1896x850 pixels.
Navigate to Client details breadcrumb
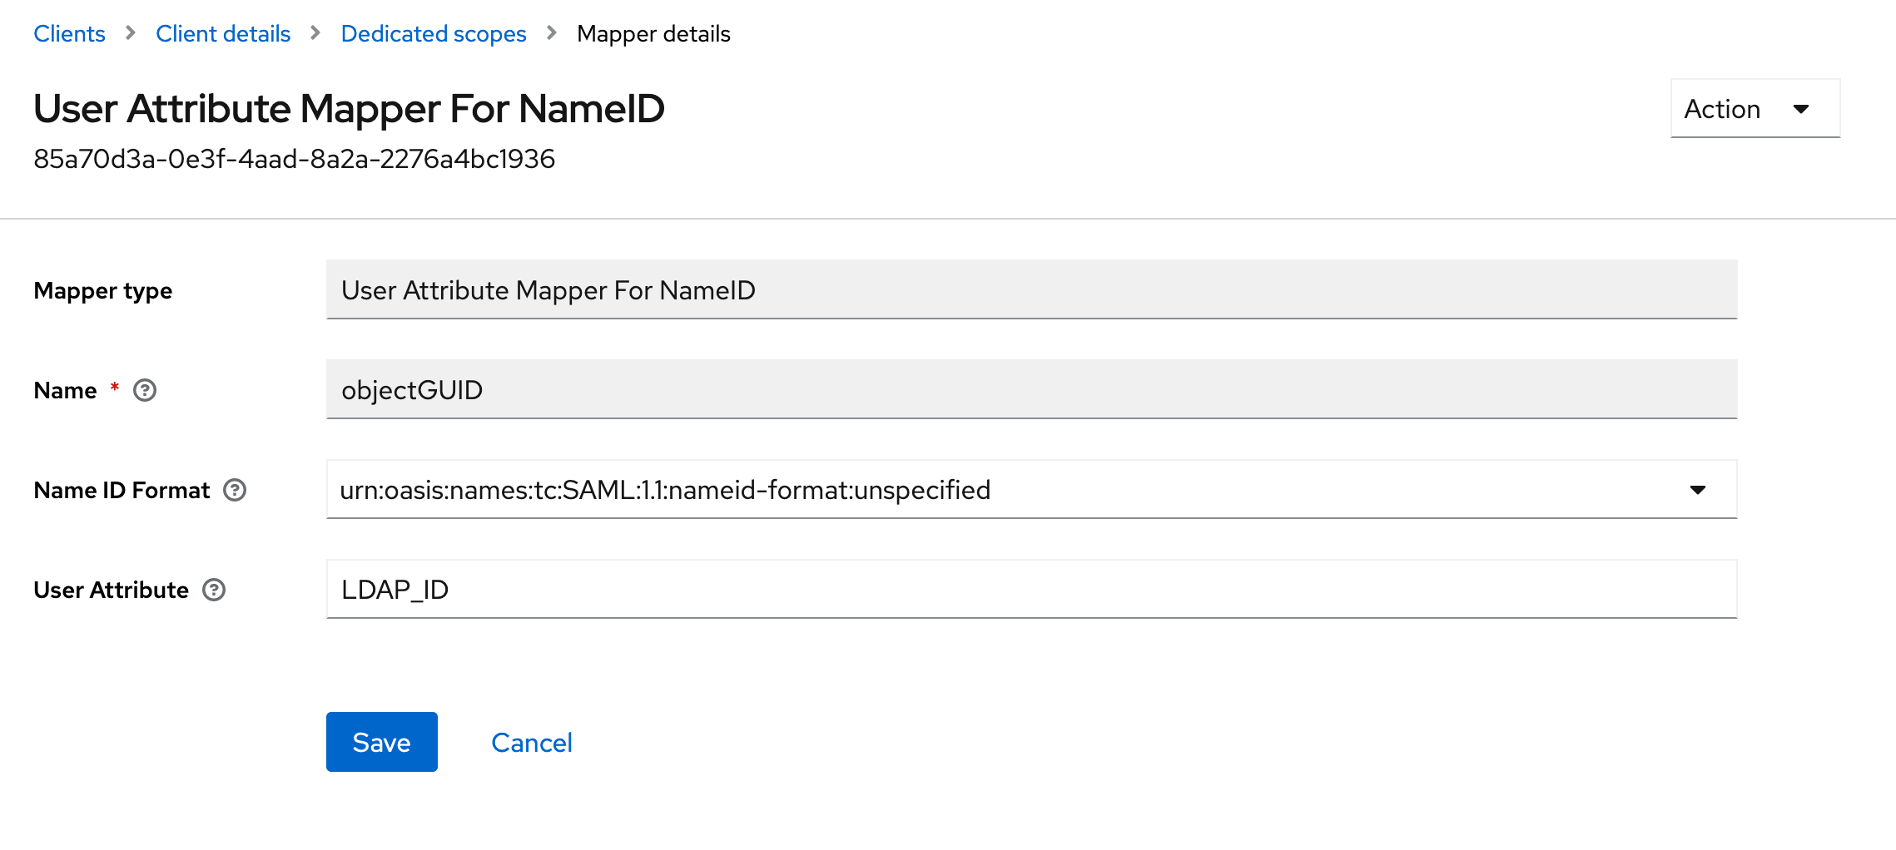tap(223, 34)
